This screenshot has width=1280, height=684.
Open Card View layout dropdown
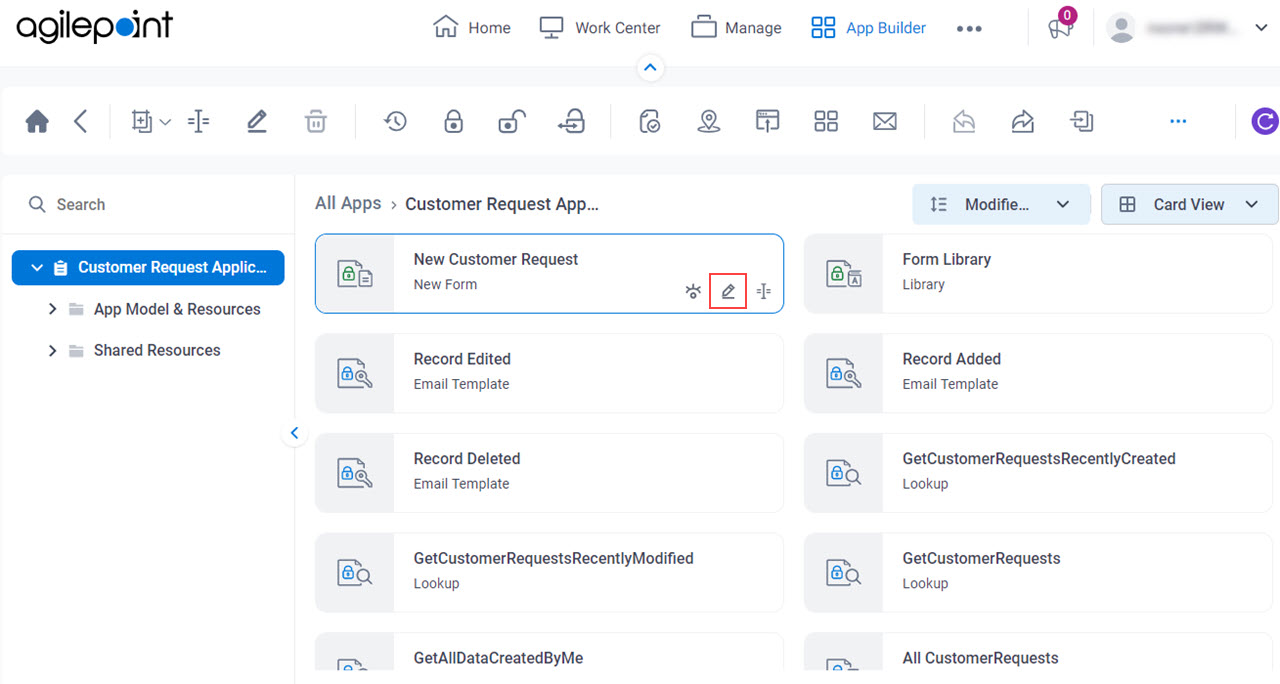click(1189, 204)
